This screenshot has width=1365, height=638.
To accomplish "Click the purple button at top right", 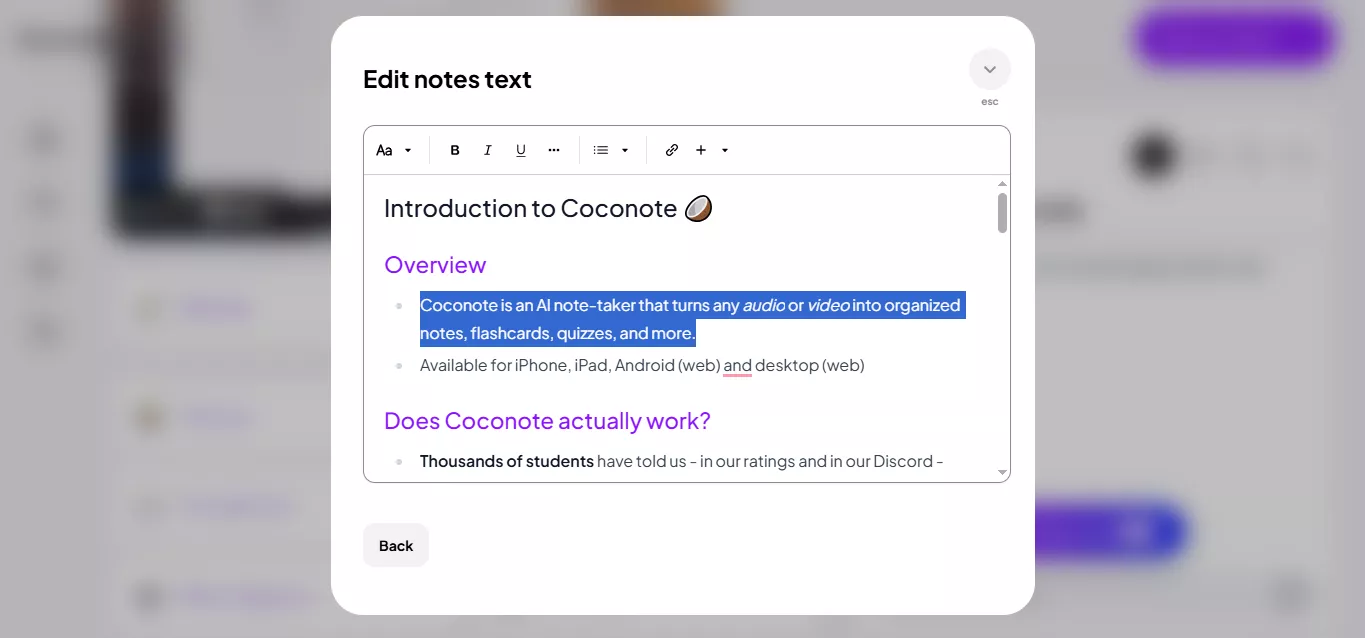I will pyautogui.click(x=1234, y=37).
